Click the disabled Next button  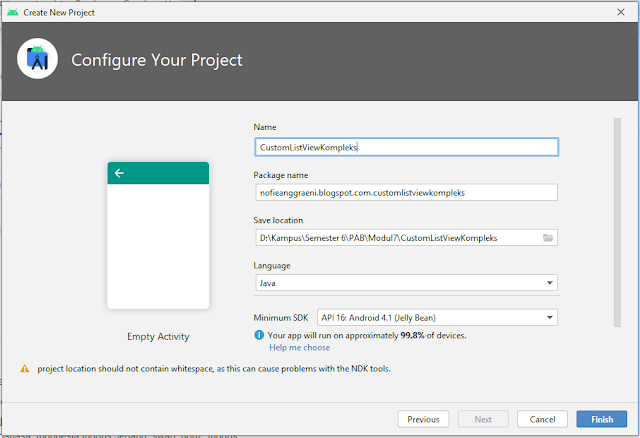point(483,419)
